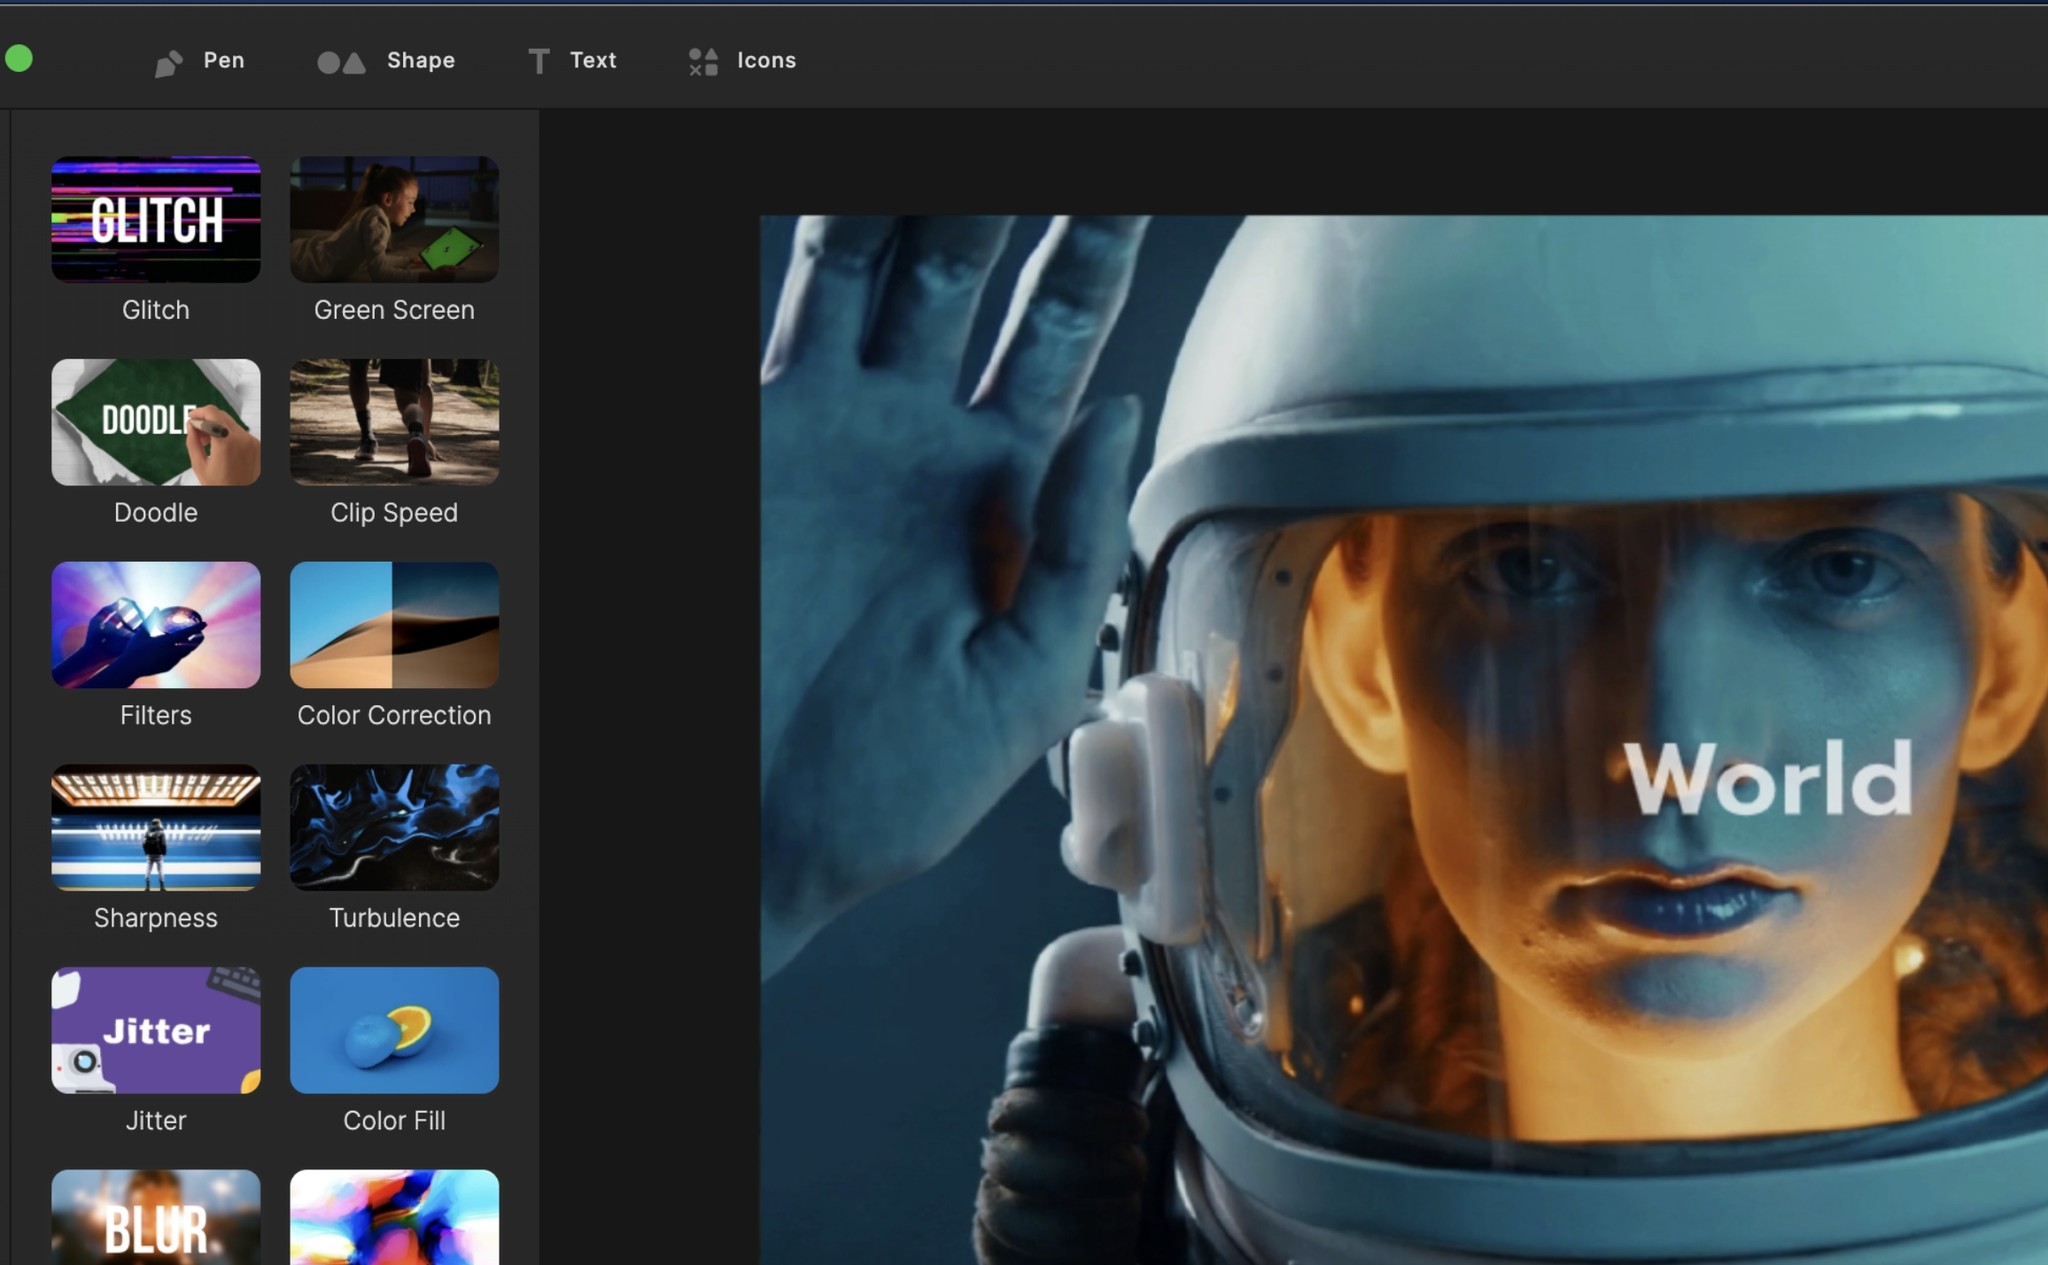Open Color Correction settings

click(x=393, y=624)
